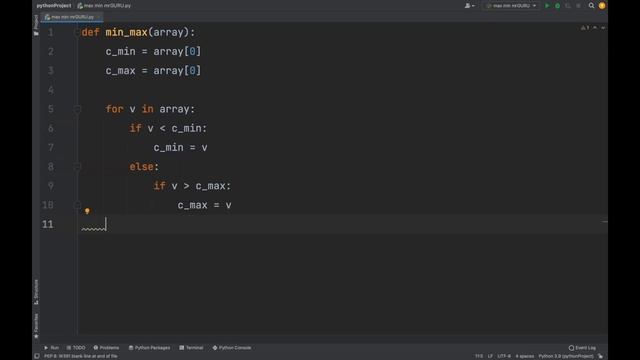The image size is (640, 360).
Task: Start debugging with the green bug icon
Action: 557,6
